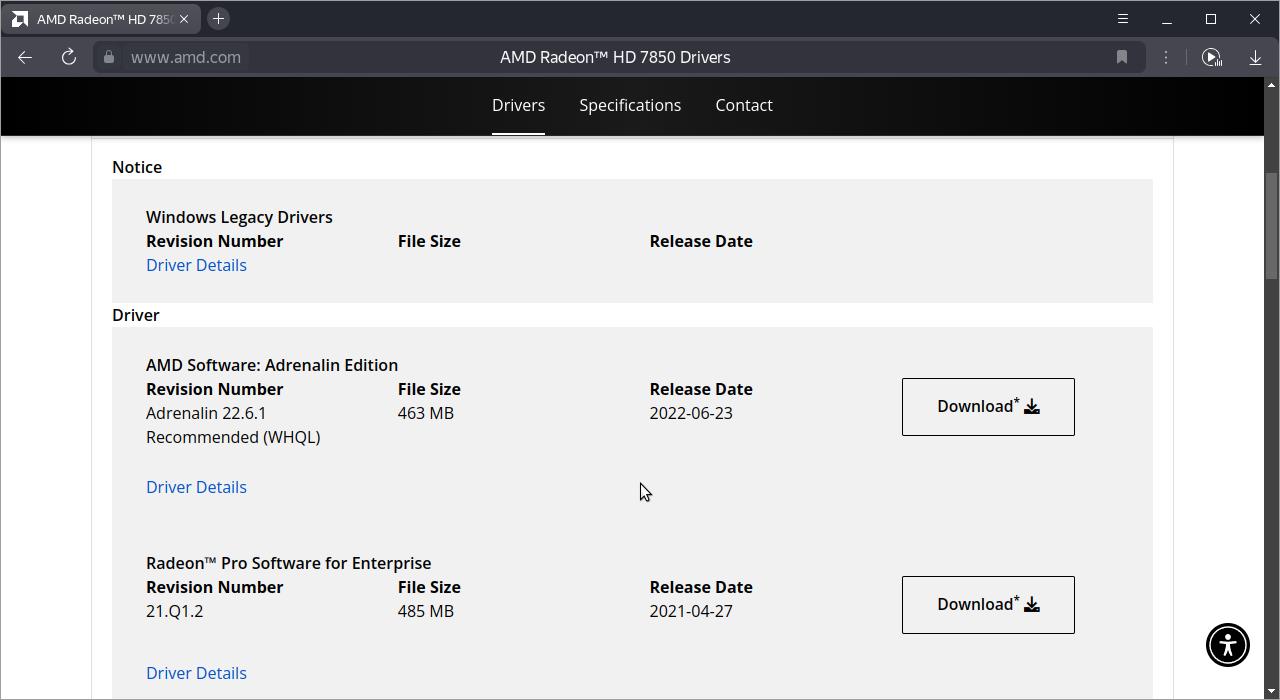Click the media playback icon in the toolbar
Screen dimensions: 1280x700
(x=1211, y=57)
